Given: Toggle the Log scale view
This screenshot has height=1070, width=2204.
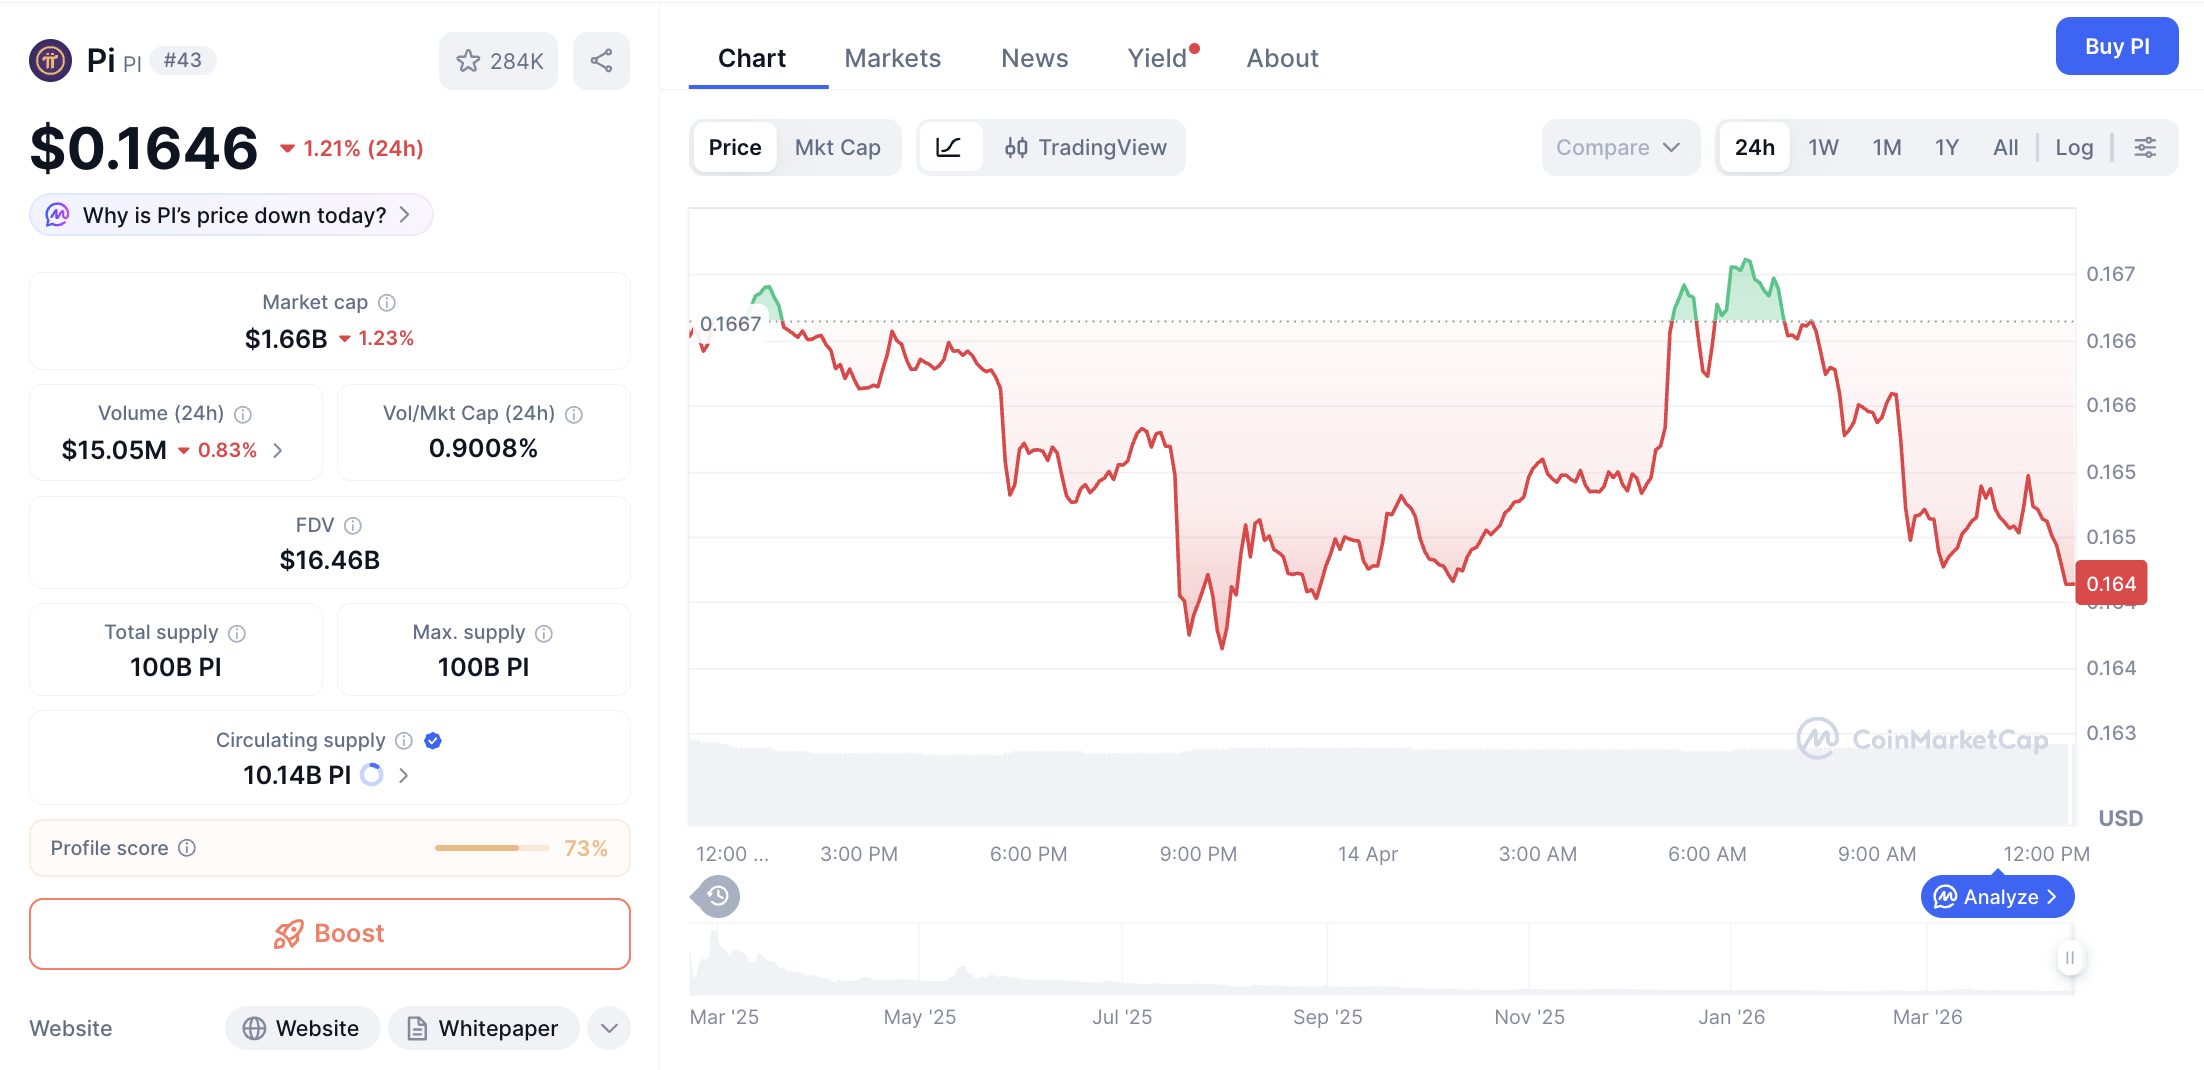Looking at the screenshot, I should click(2074, 147).
